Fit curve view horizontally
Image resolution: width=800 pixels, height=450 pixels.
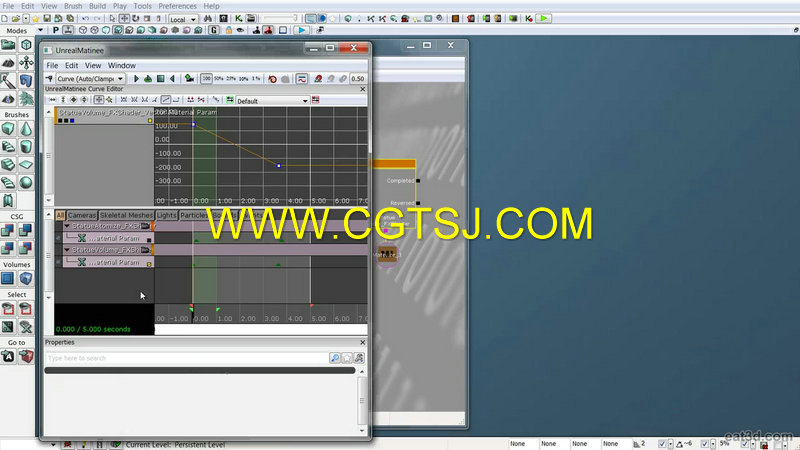tap(53, 100)
